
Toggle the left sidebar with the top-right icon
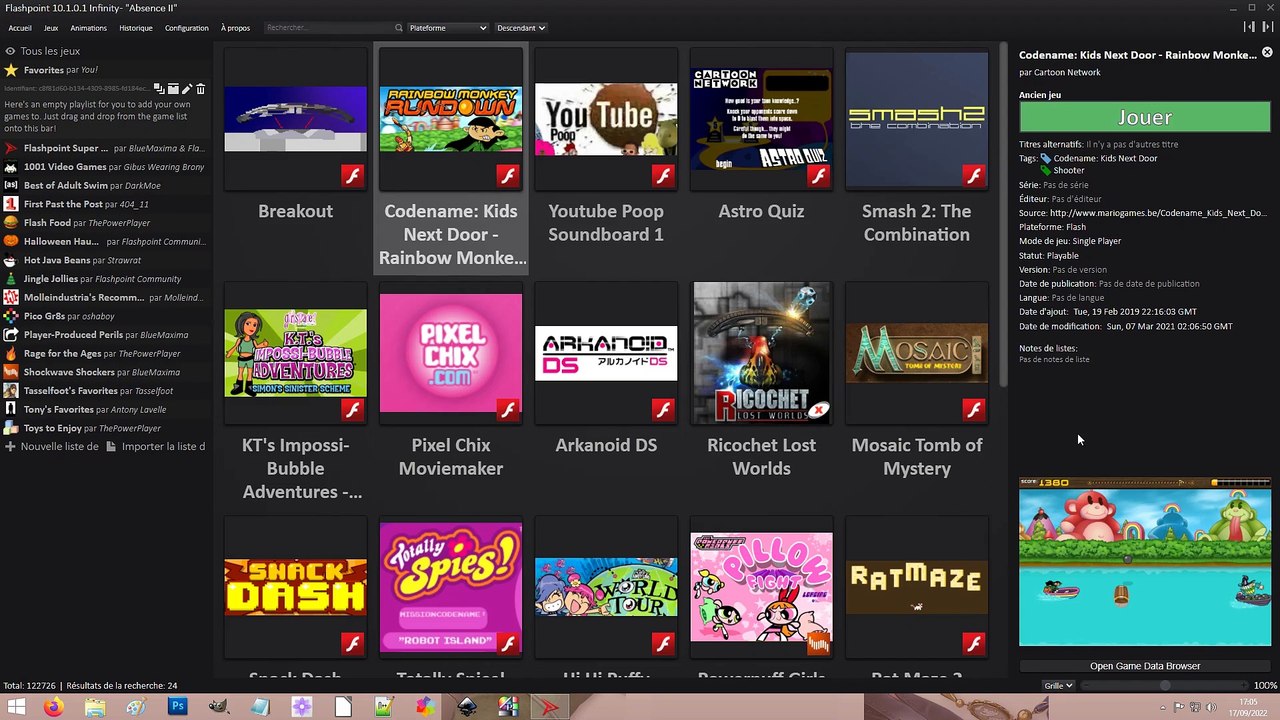(x=1250, y=27)
